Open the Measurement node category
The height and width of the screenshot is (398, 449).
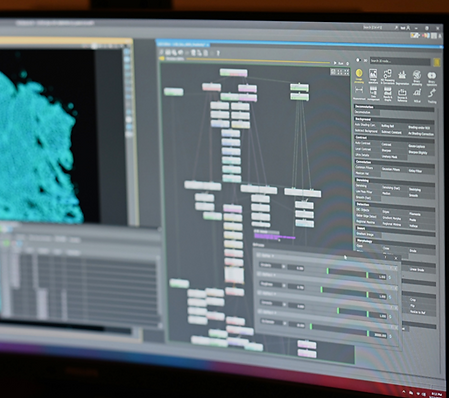359,93
